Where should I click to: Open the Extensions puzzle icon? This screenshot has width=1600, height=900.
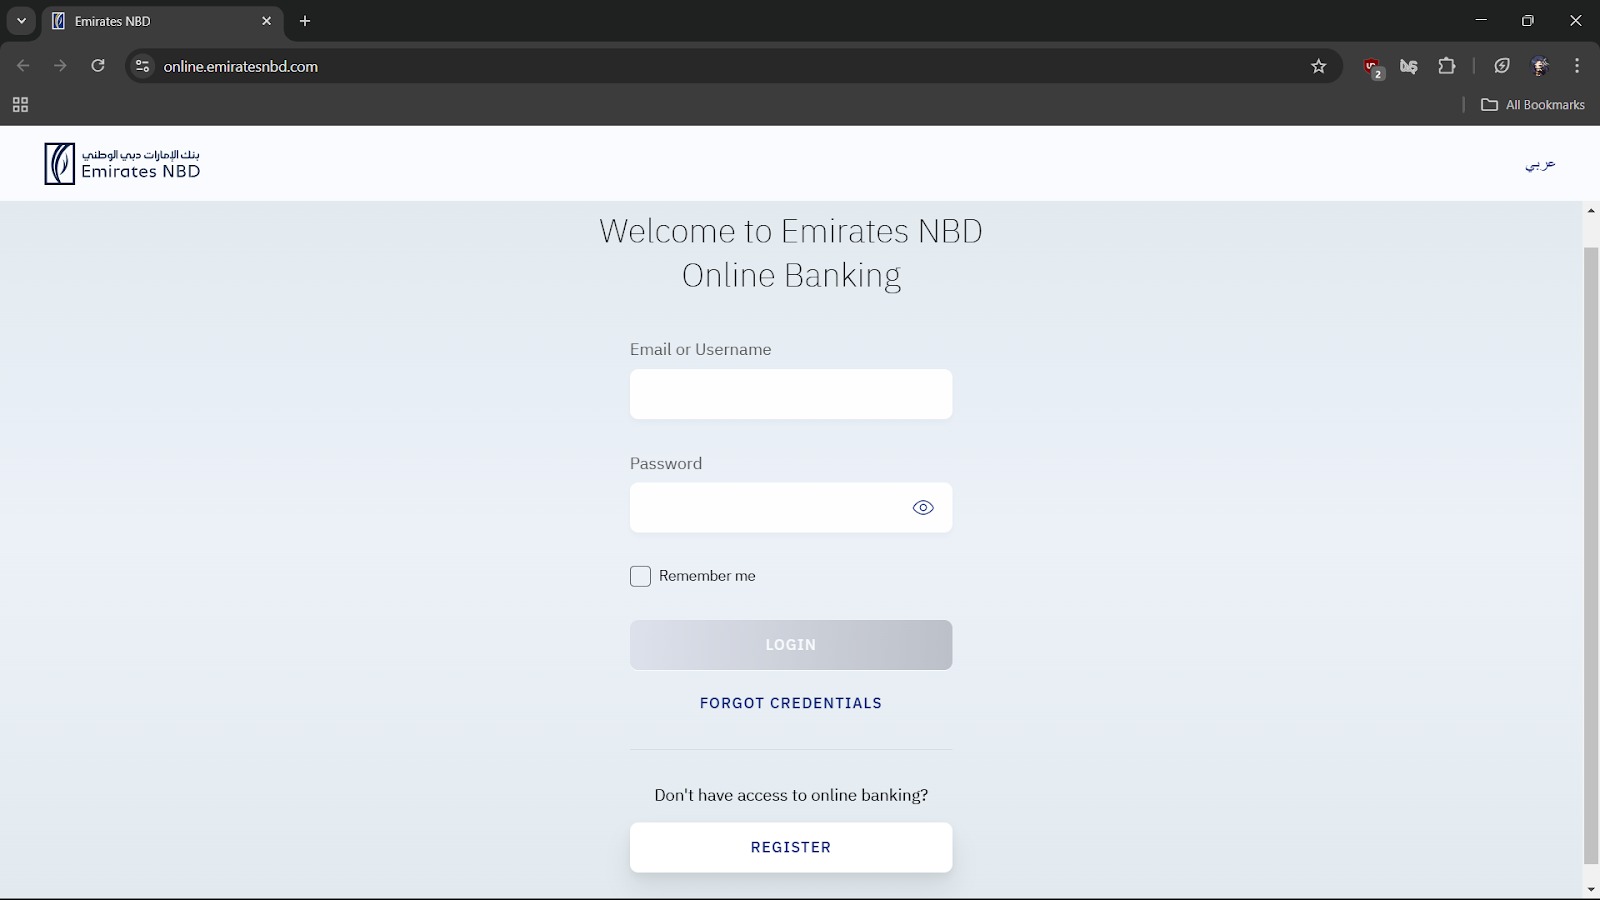[1447, 66]
